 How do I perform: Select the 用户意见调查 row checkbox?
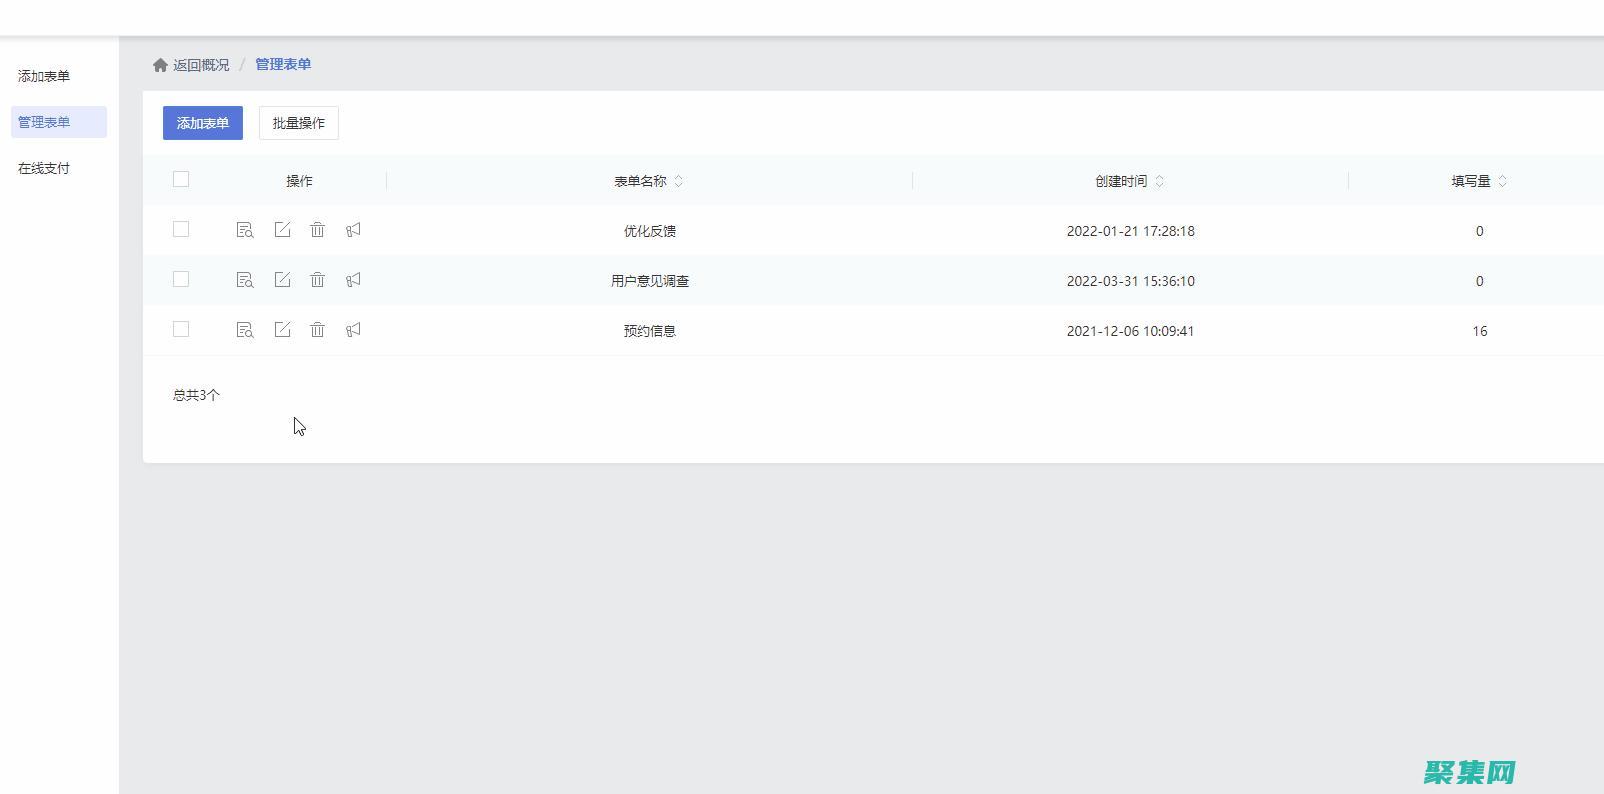(x=181, y=279)
